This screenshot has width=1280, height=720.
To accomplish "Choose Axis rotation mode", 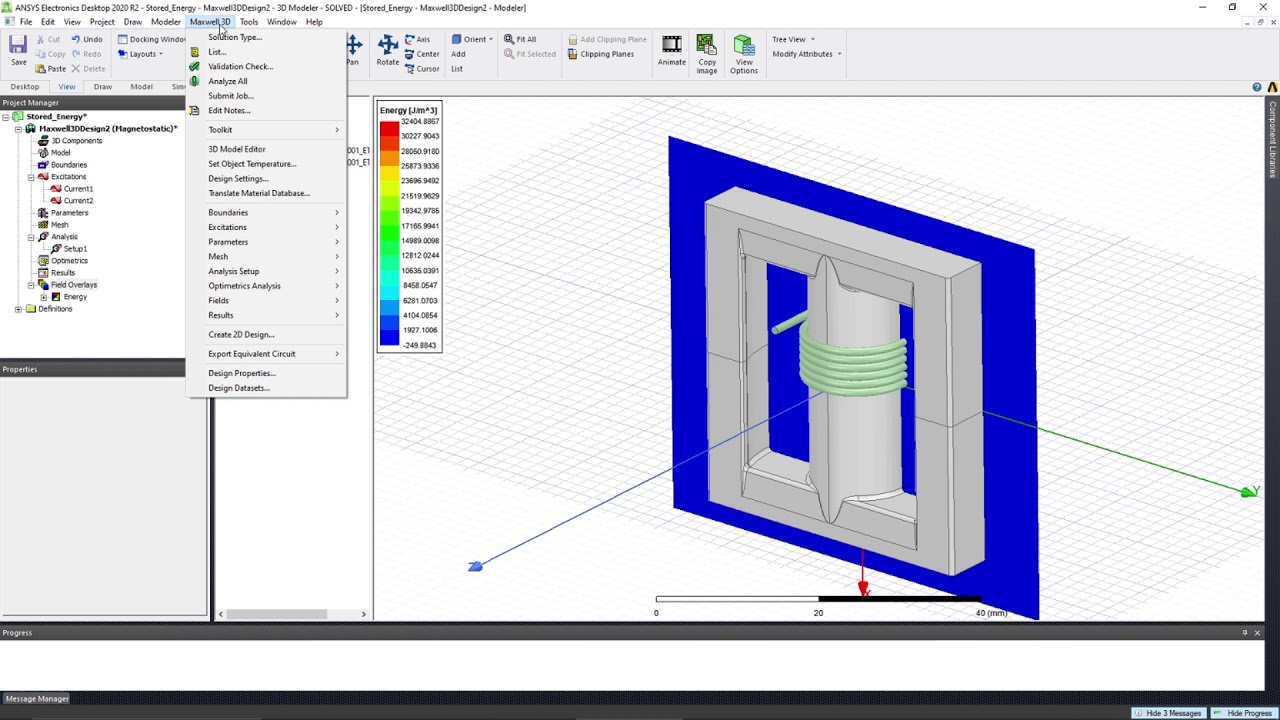I will pyautogui.click(x=417, y=39).
